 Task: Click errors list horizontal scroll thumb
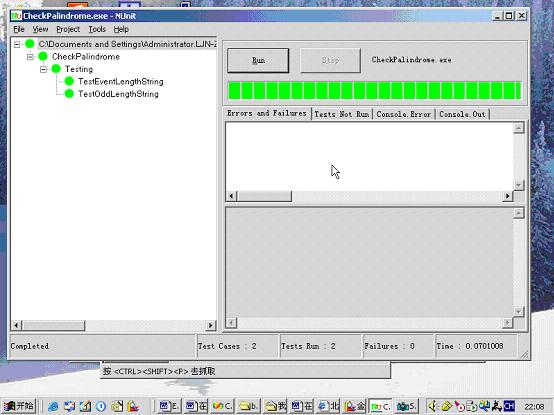point(264,196)
